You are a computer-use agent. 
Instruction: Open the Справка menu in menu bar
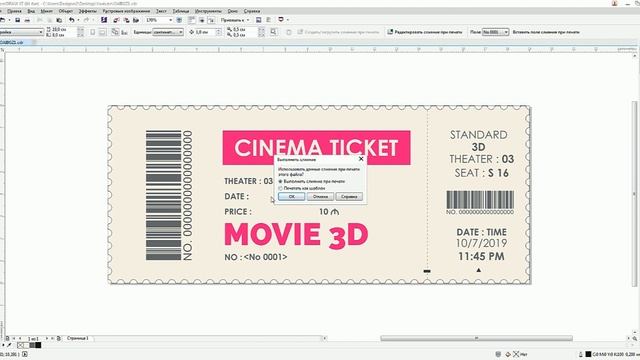(x=252, y=11)
